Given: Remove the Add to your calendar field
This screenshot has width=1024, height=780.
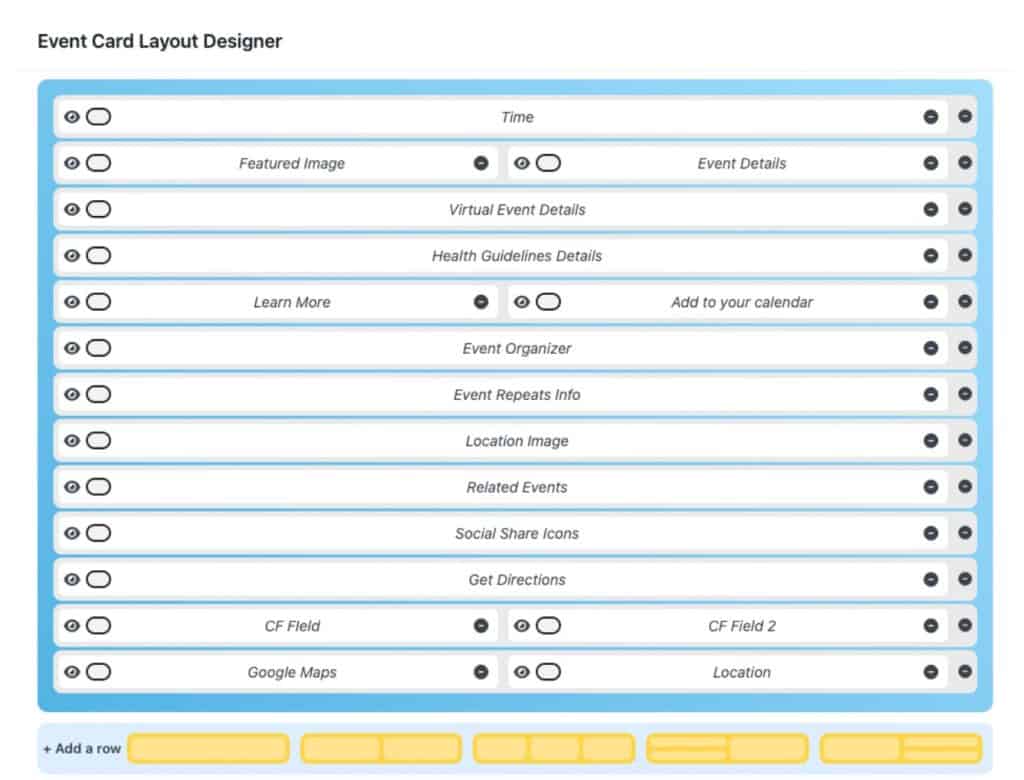Looking at the screenshot, I should 931,302.
